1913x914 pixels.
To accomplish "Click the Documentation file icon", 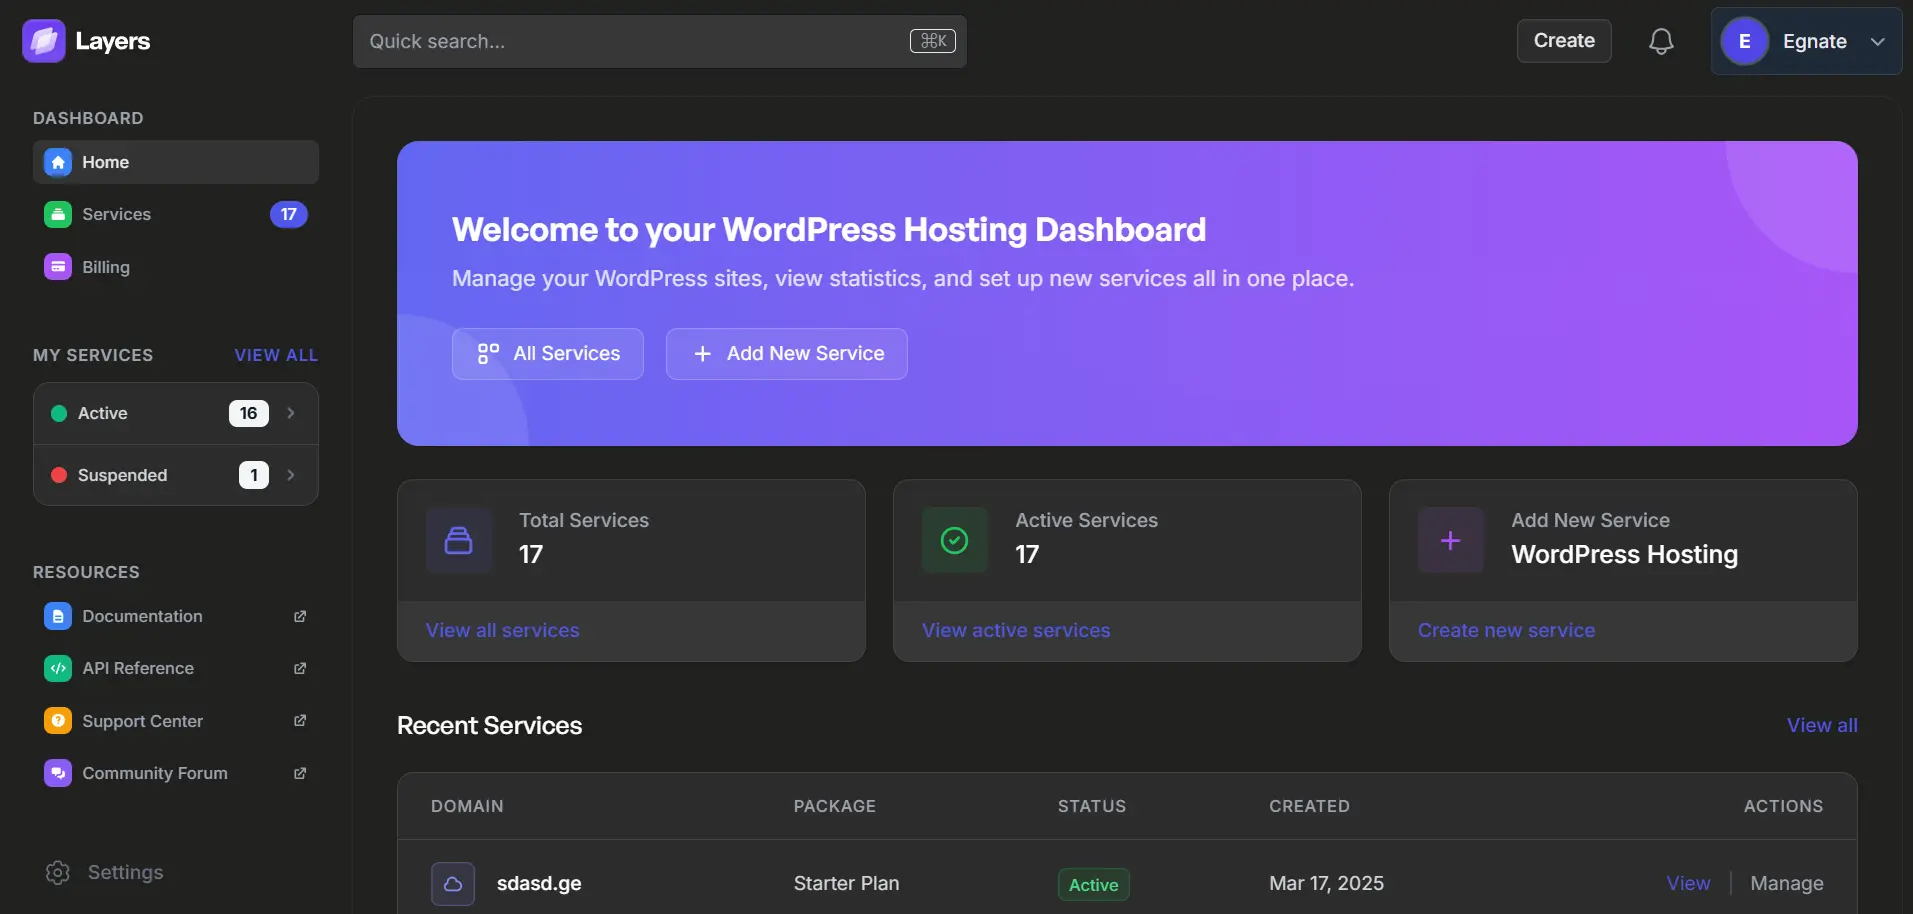I will 58,616.
